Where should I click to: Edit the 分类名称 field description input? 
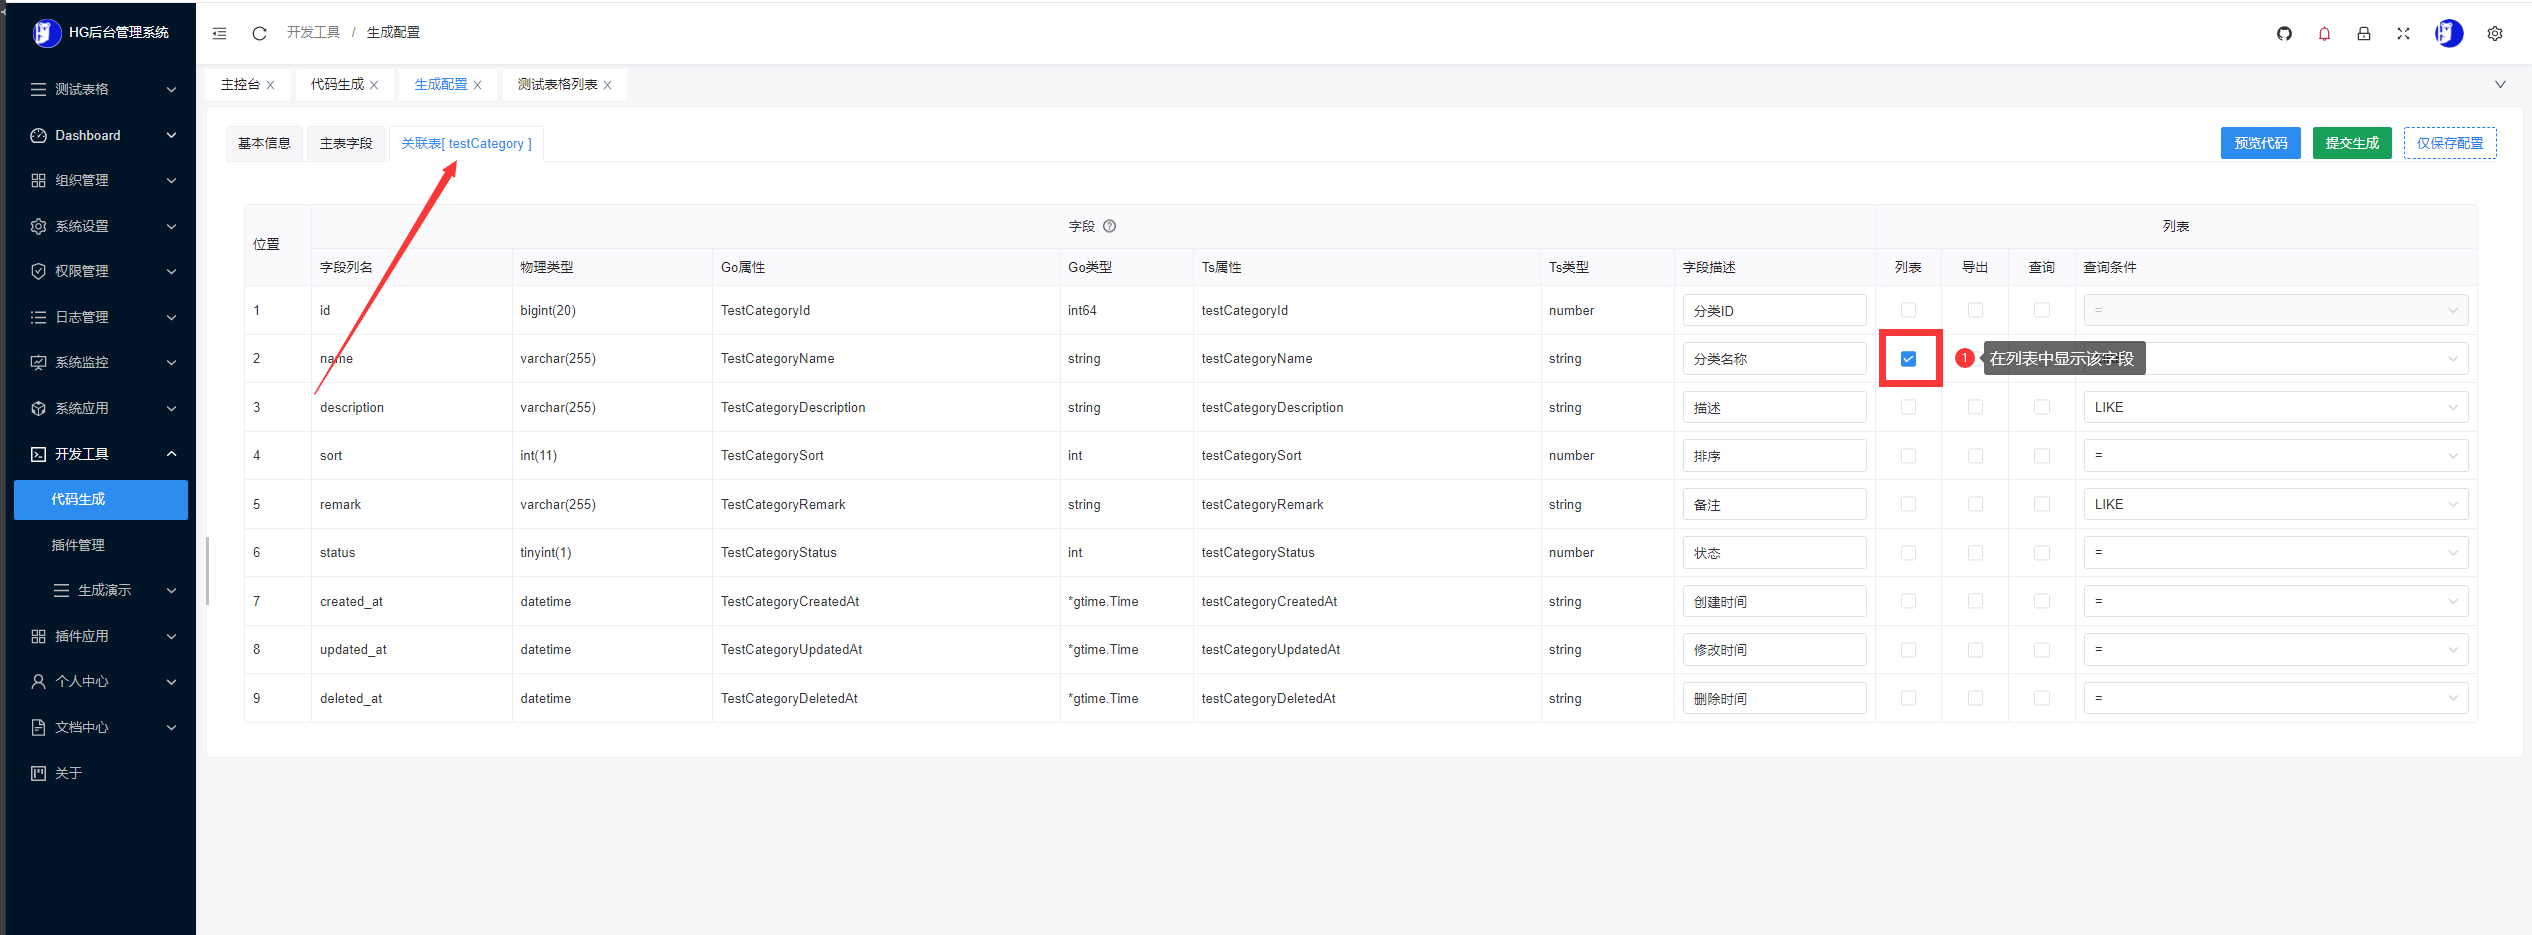point(1774,359)
